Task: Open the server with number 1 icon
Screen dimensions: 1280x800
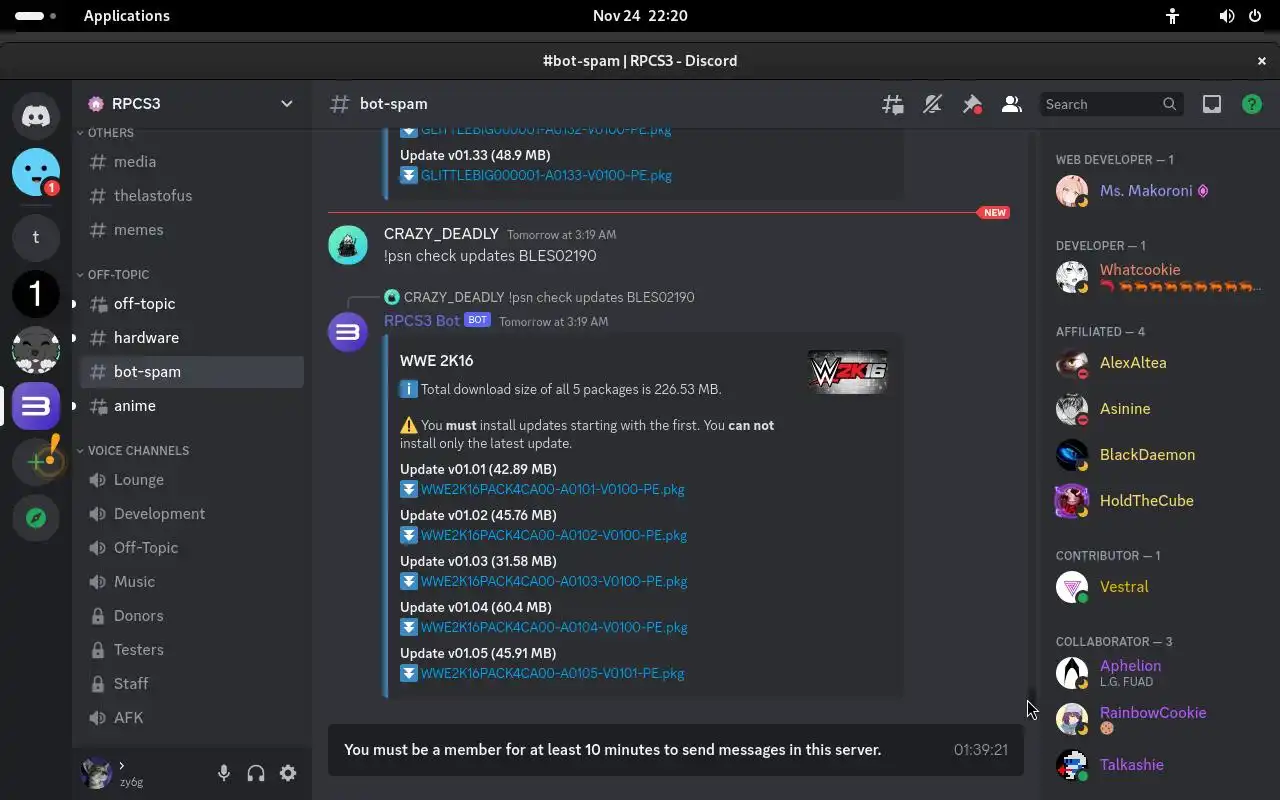Action: [x=36, y=294]
